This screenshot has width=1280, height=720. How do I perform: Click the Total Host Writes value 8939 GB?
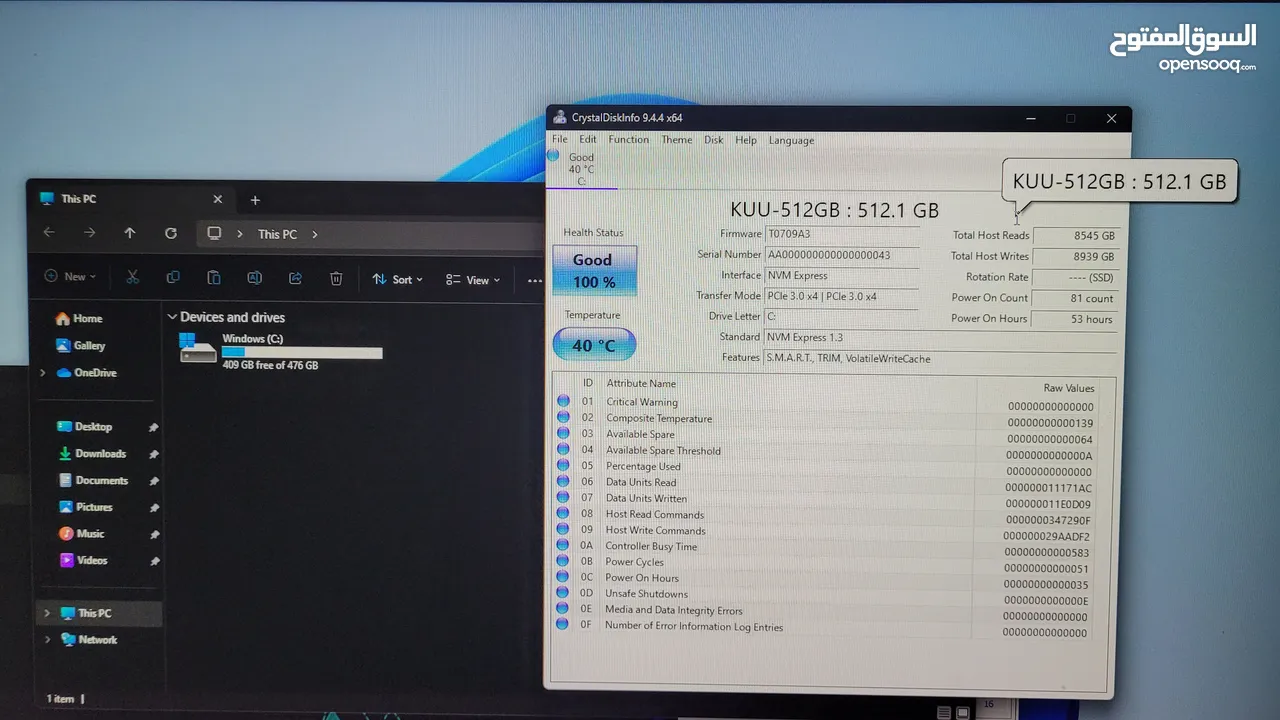[x=1076, y=257]
